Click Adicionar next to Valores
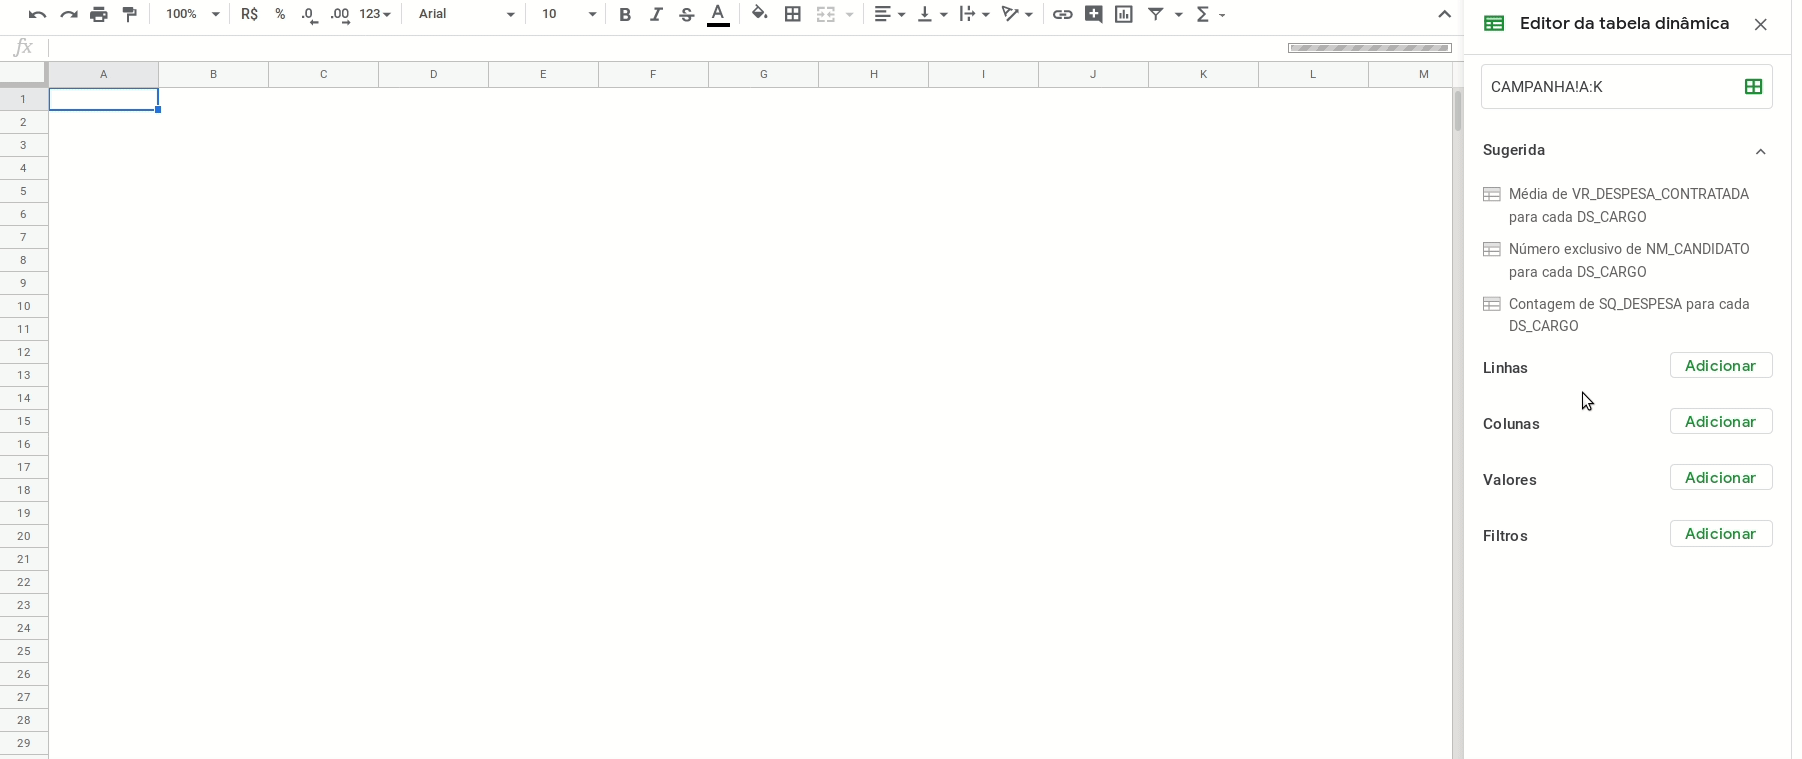 (1720, 478)
